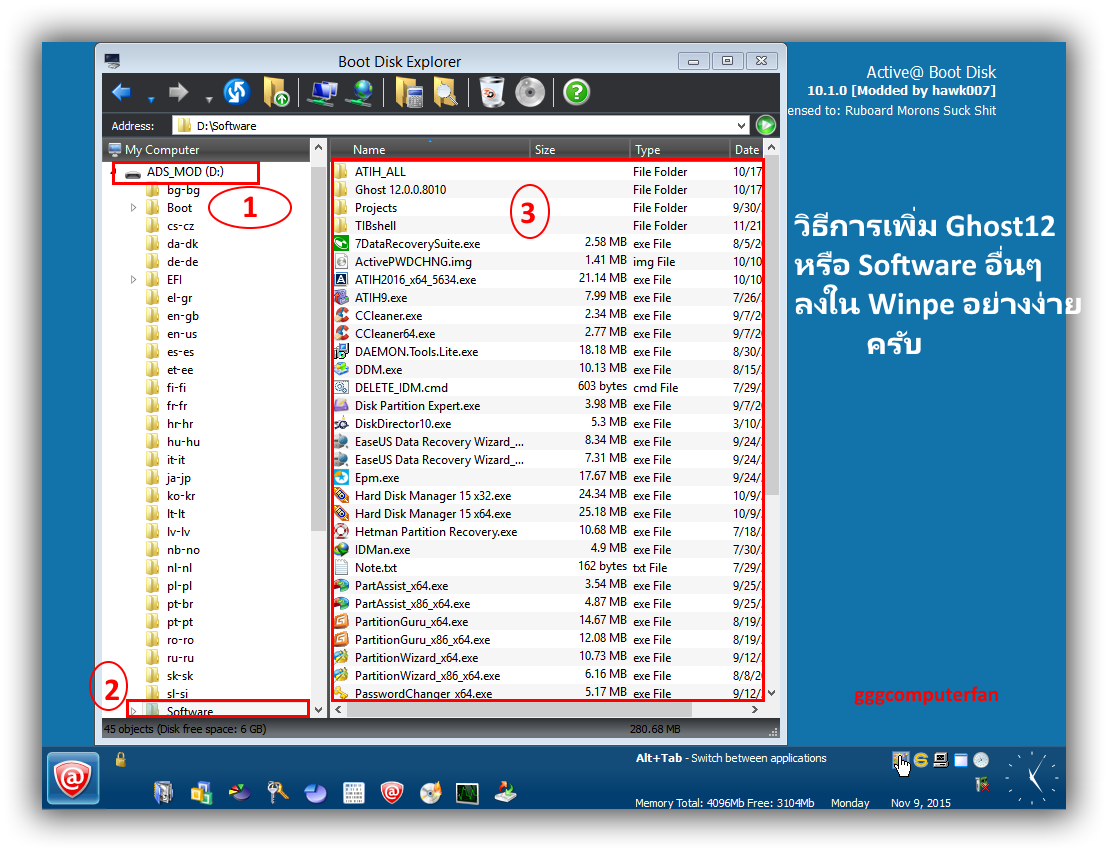Map a network drive icon

point(323,93)
